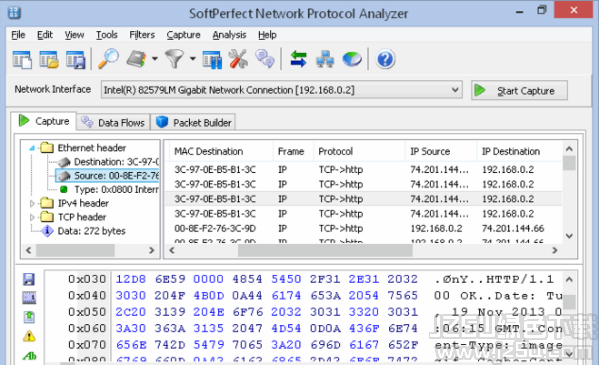This screenshot has width=599, height=365.
Task: Select the Data: 272 bytes tree item
Action: click(x=83, y=231)
